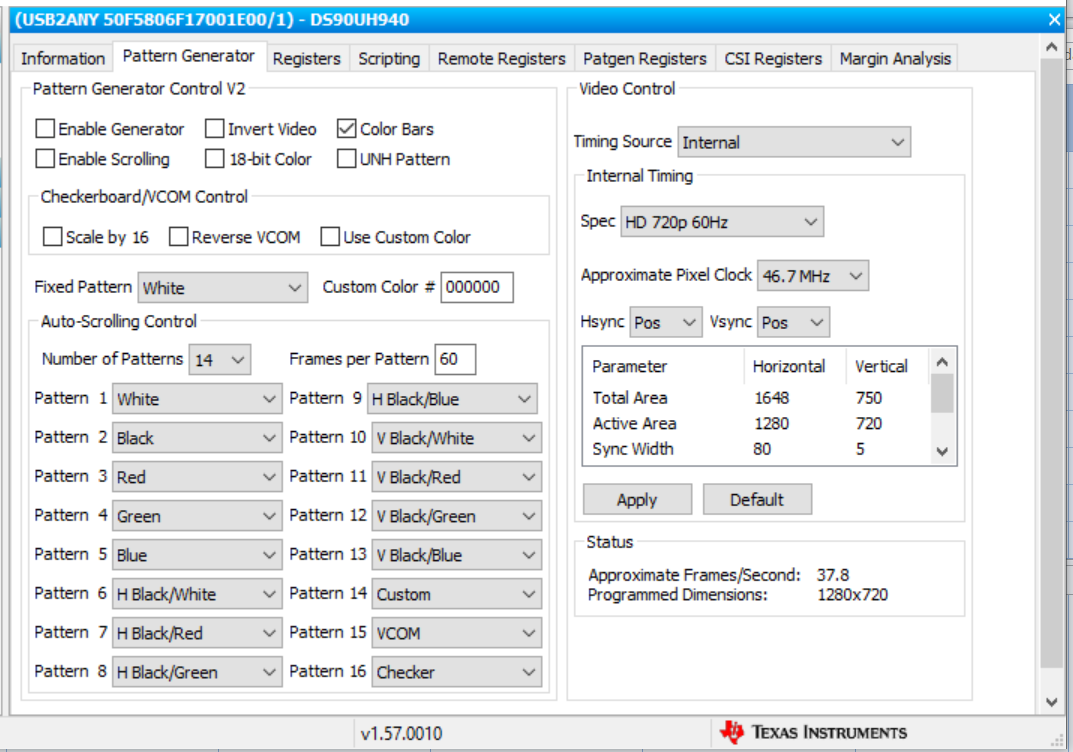Switch to the Scripting tab
Image resolution: width=1073 pixels, height=752 pixels.
click(389, 59)
